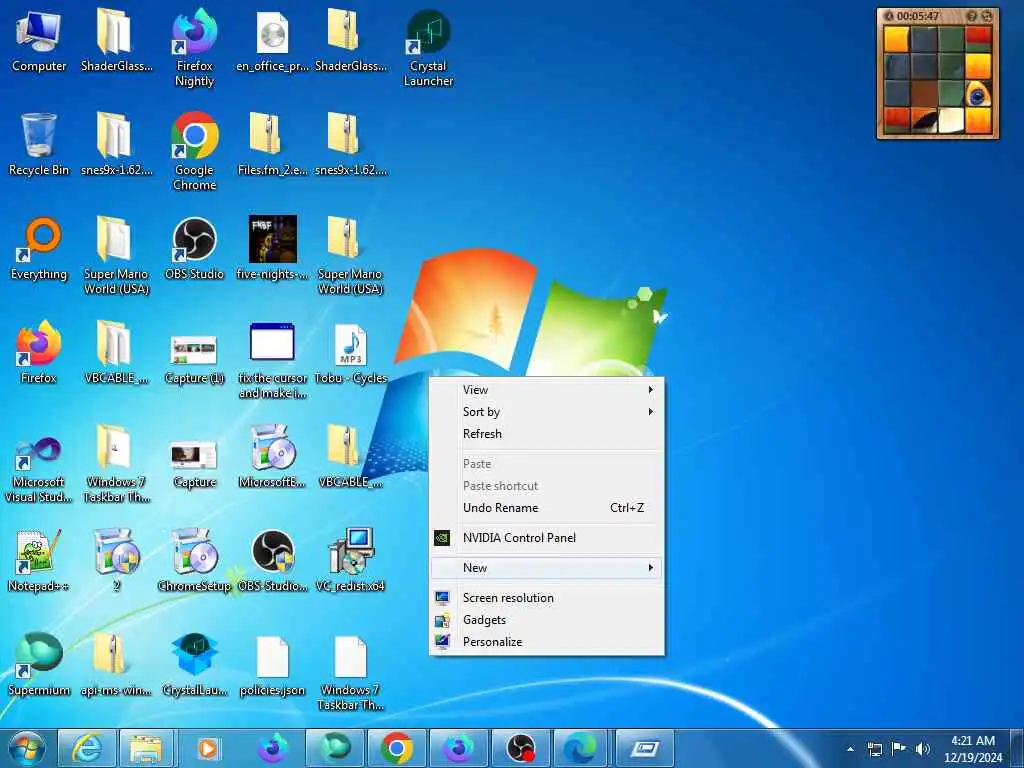Open the Super Mario World (USA) plain folder
This screenshot has width=1024, height=768.
pos(116,256)
